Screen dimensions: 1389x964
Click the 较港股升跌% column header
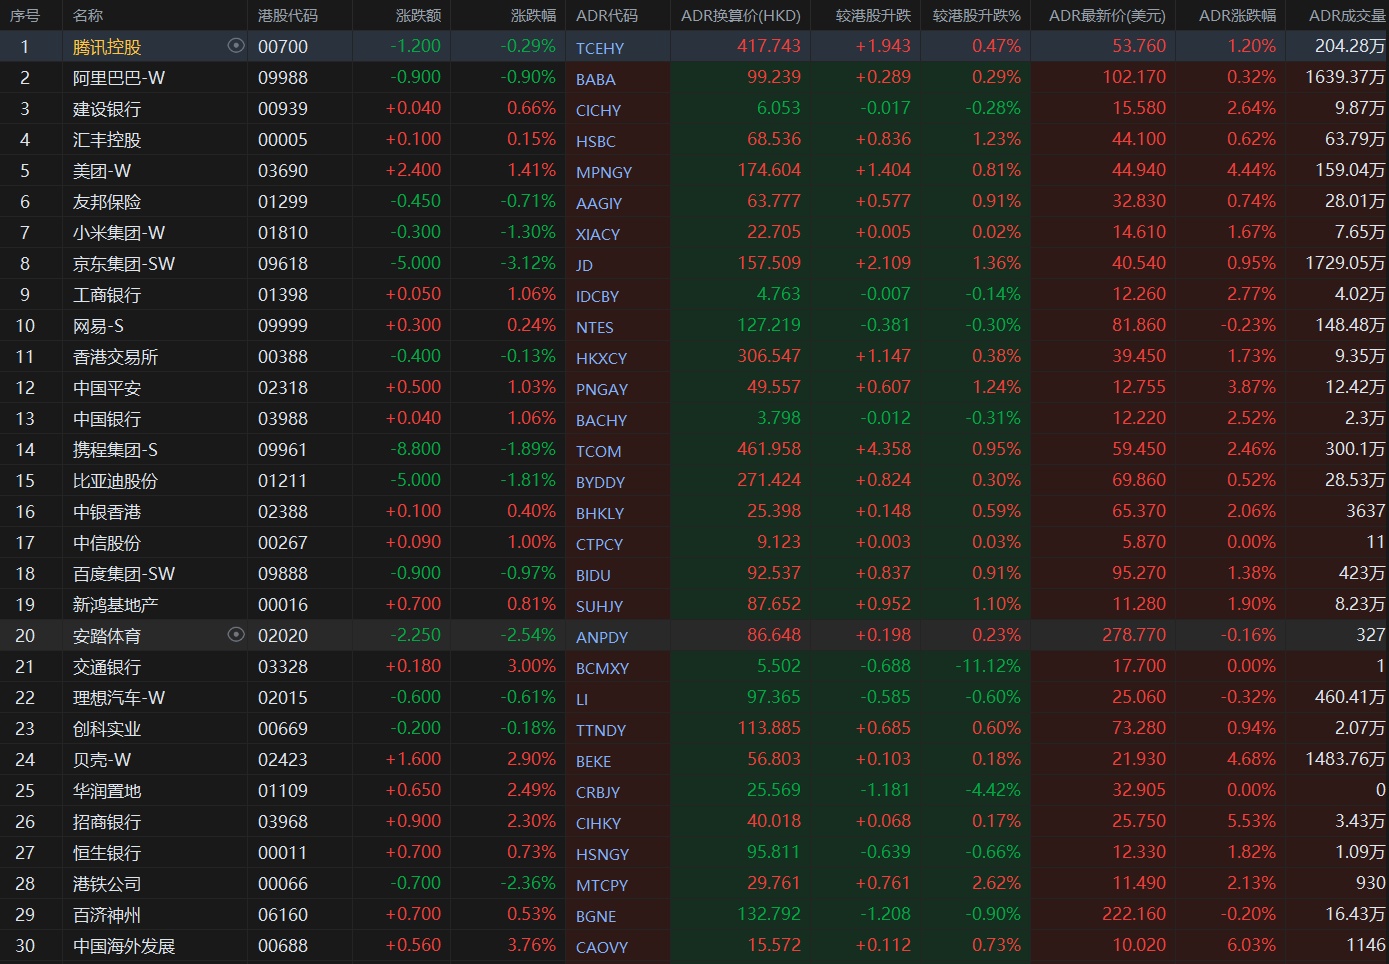click(976, 15)
